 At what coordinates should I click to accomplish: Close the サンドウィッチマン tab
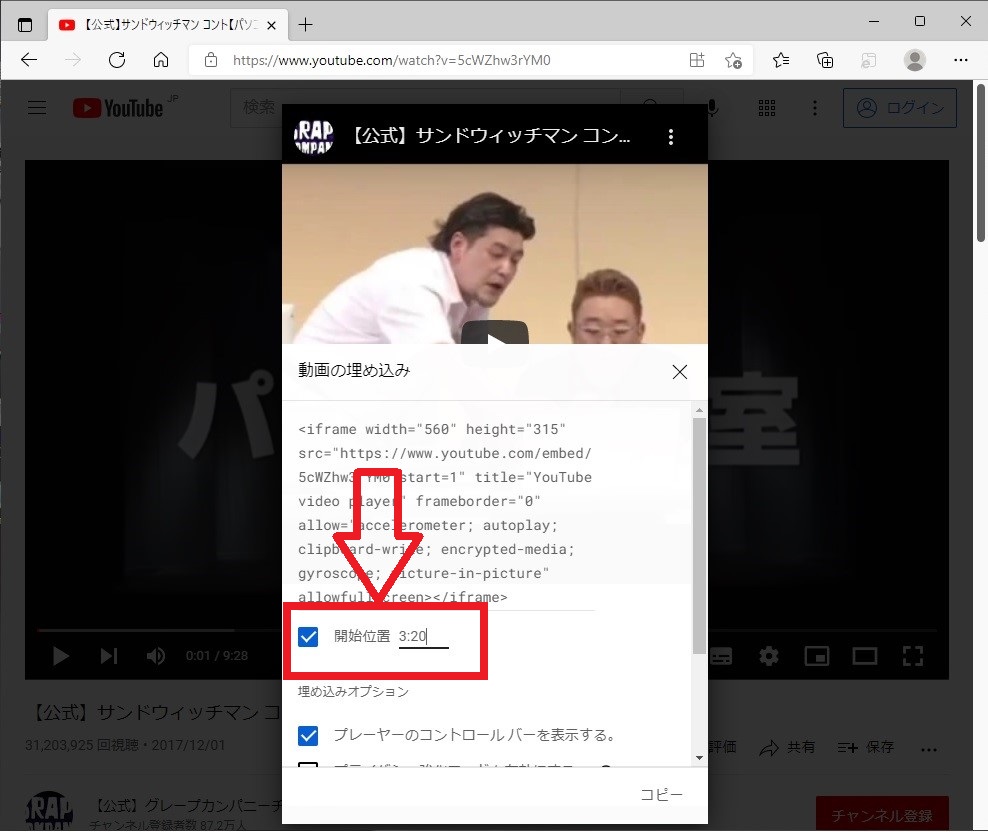point(272,25)
